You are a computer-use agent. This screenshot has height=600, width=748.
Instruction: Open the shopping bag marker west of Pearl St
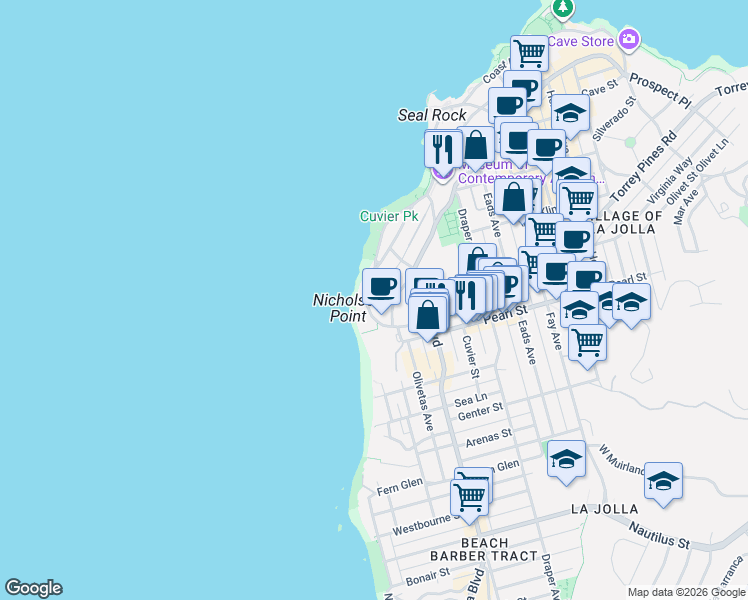[x=428, y=317]
